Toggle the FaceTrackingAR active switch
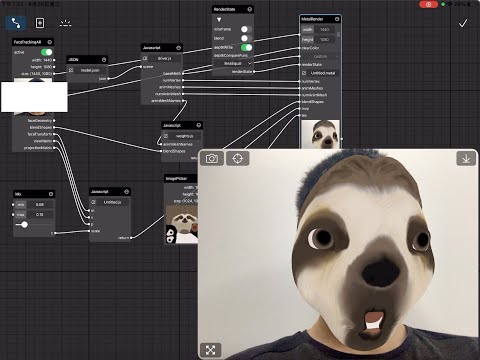The image size is (480, 360). [x=47, y=52]
